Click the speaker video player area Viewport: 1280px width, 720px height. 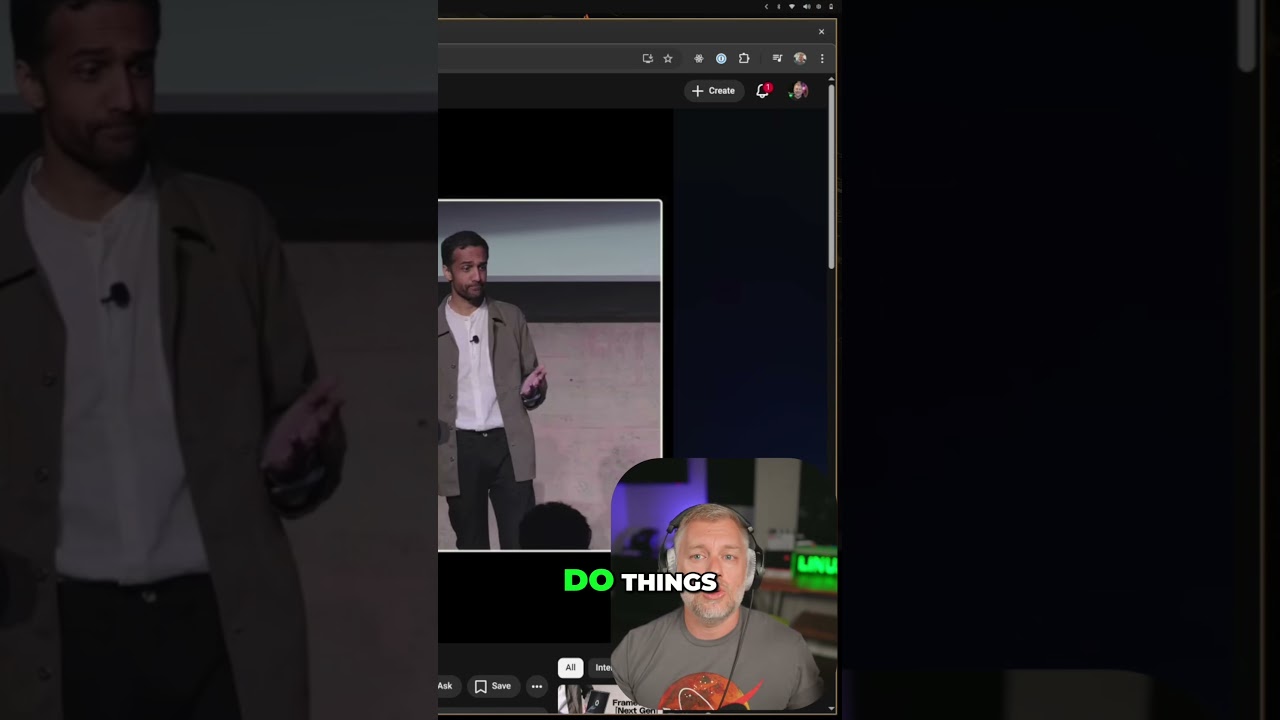click(549, 375)
